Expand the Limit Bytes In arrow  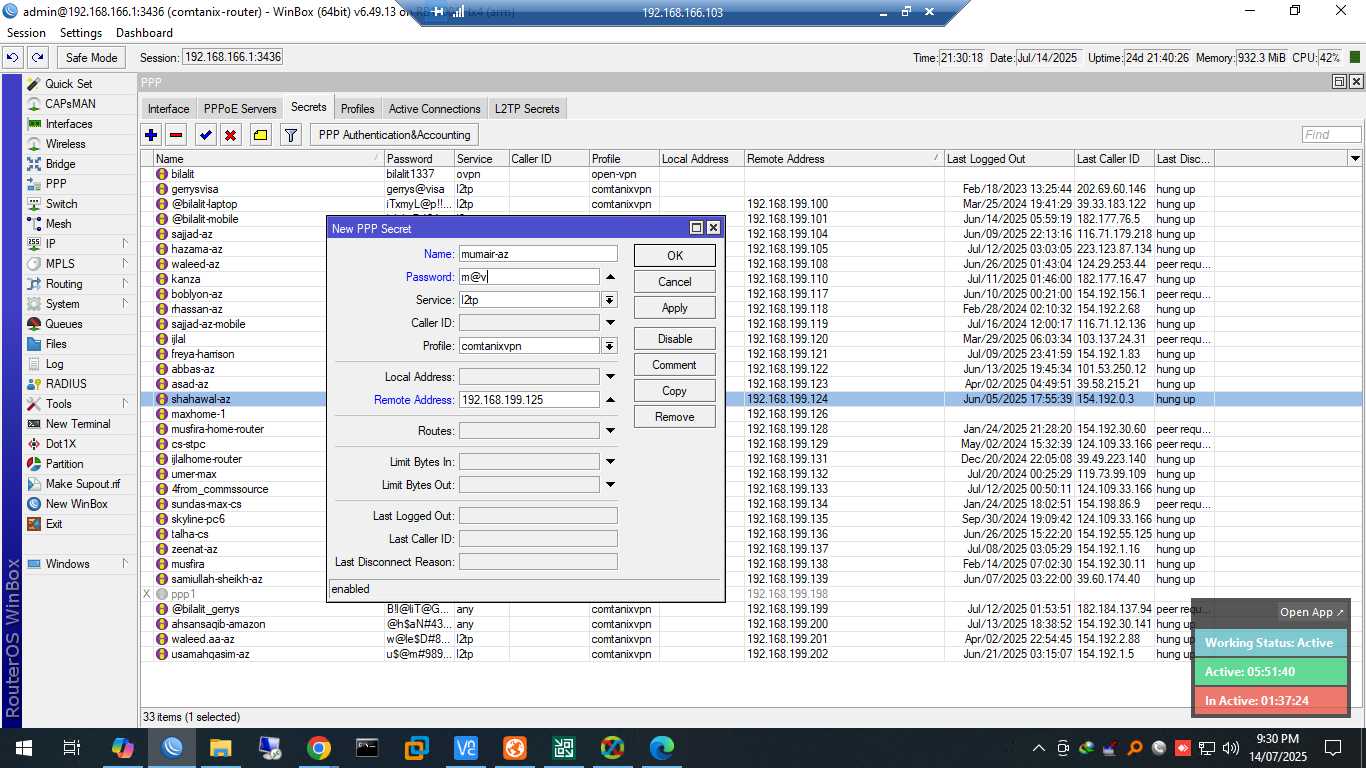click(x=610, y=462)
